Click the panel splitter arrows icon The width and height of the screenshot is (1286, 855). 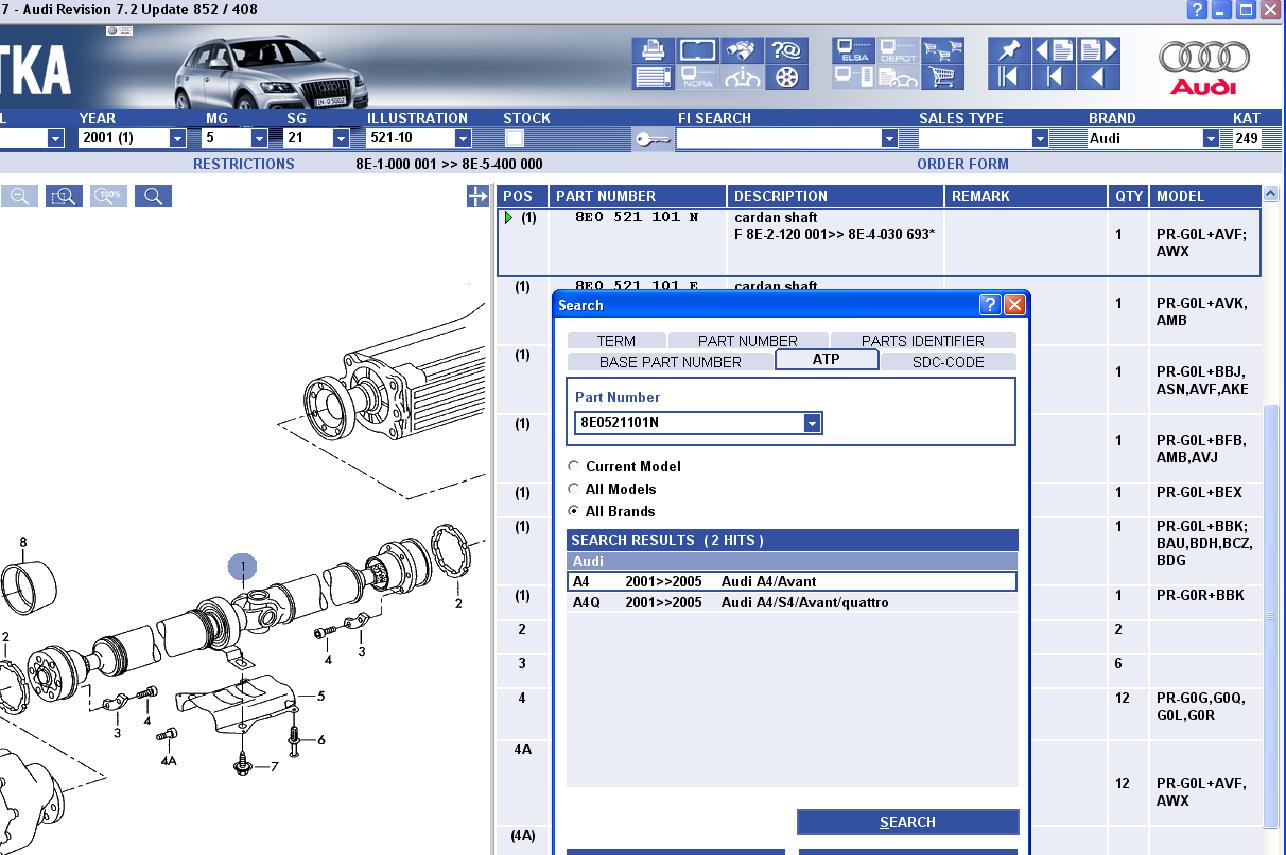tap(477, 197)
